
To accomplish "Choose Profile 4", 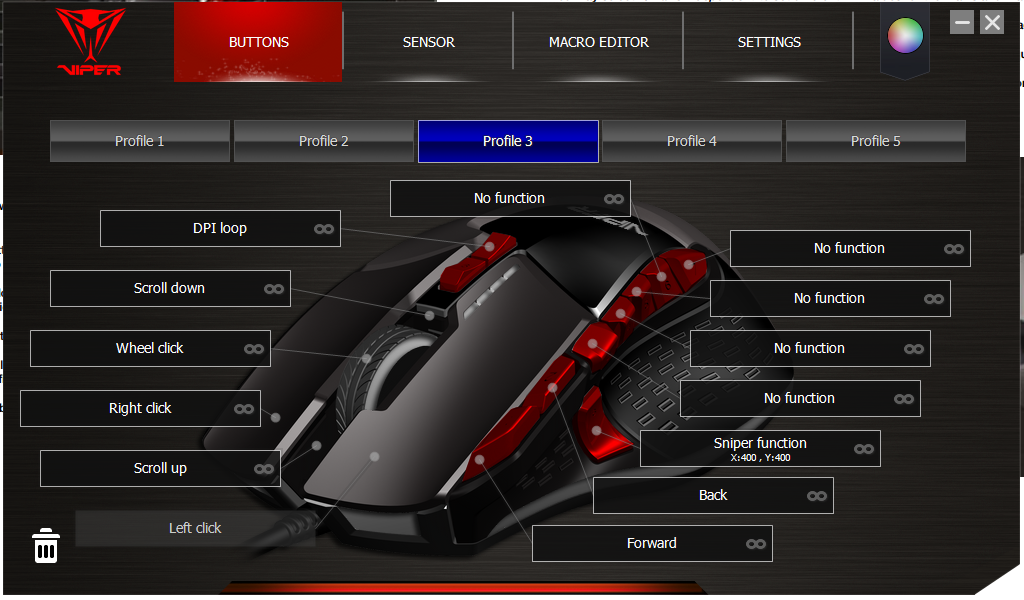I will click(x=691, y=141).
